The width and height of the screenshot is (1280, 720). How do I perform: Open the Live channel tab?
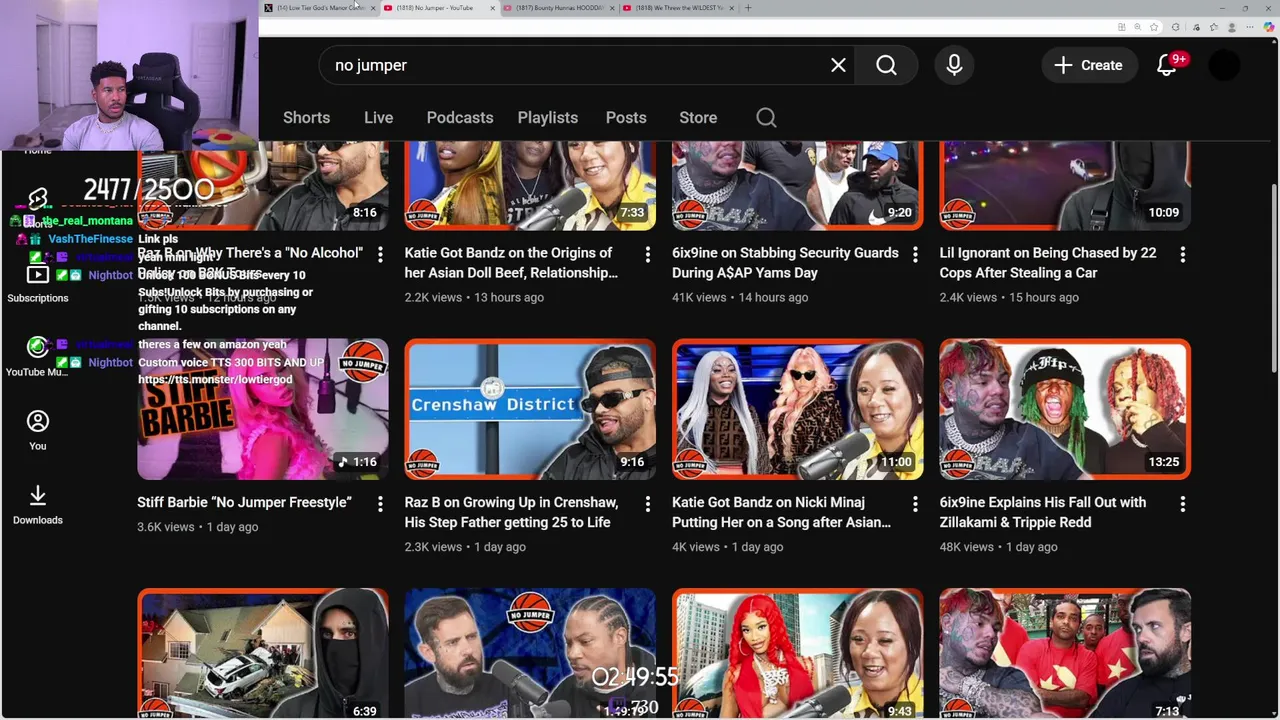(378, 118)
